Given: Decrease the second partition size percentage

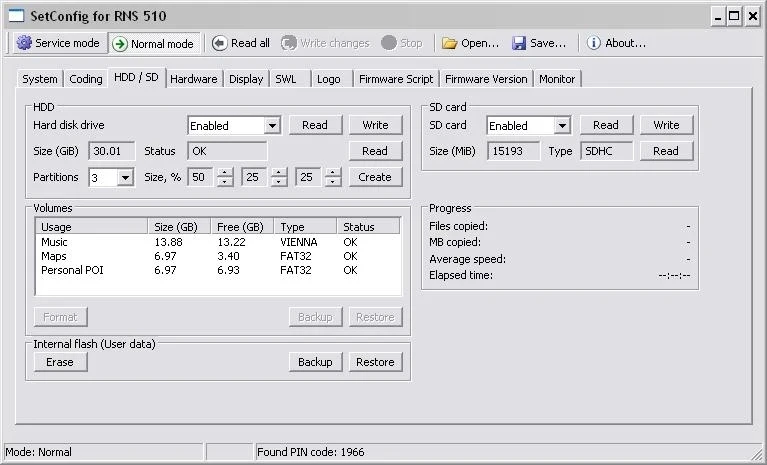Looking at the screenshot, I should (278, 182).
